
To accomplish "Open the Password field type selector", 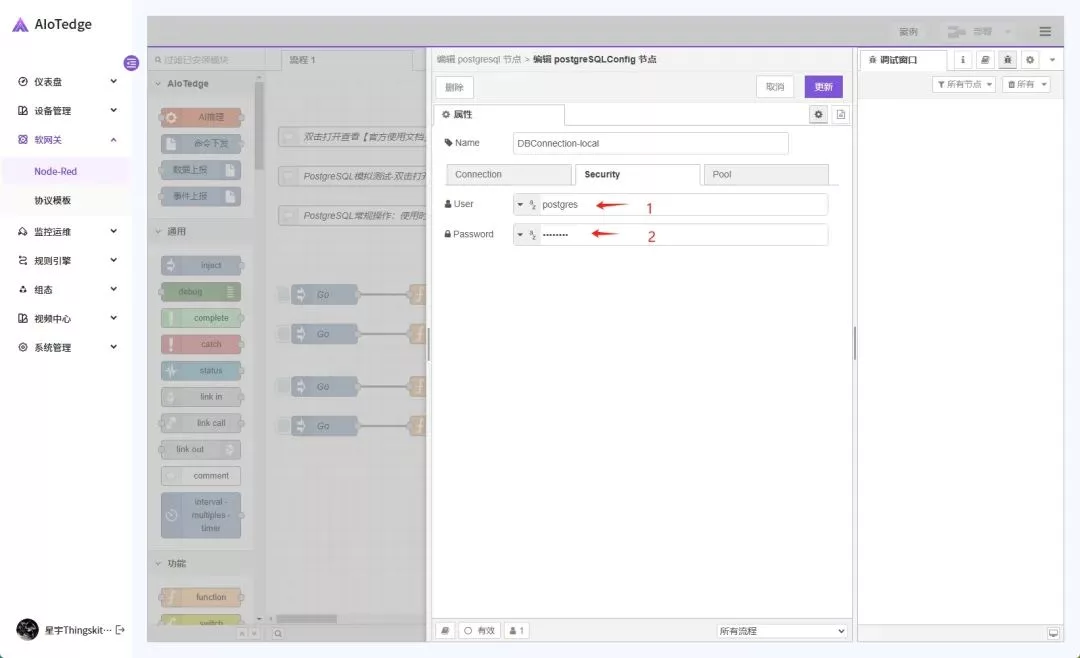I will coord(526,235).
